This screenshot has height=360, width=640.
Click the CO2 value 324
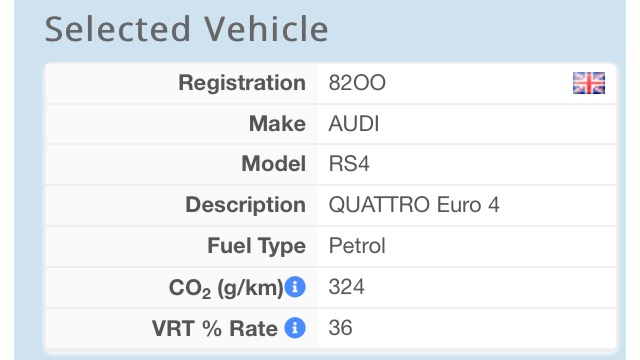point(347,287)
